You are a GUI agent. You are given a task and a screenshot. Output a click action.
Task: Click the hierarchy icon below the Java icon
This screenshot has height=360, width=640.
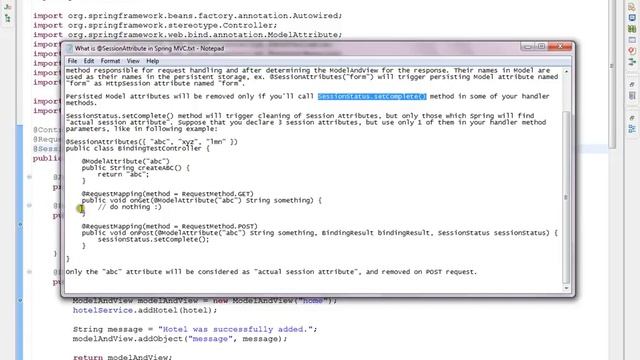[8, 18]
